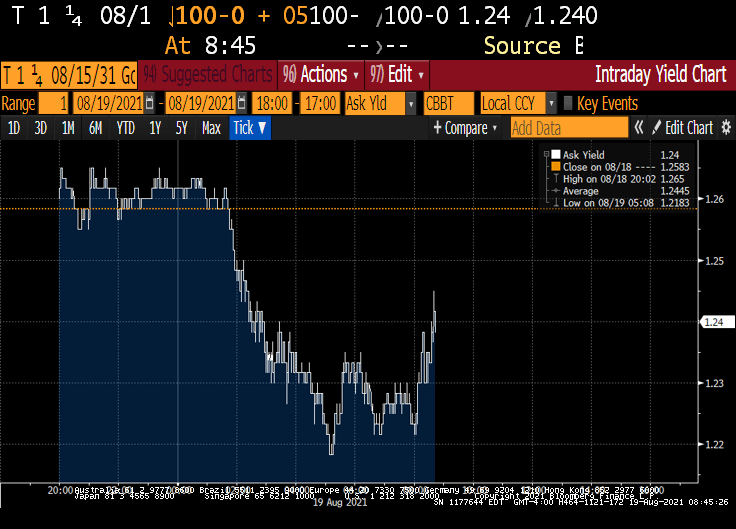736x529 pixels.
Task: Open the Local CCY currency dropdown
Action: coord(548,104)
